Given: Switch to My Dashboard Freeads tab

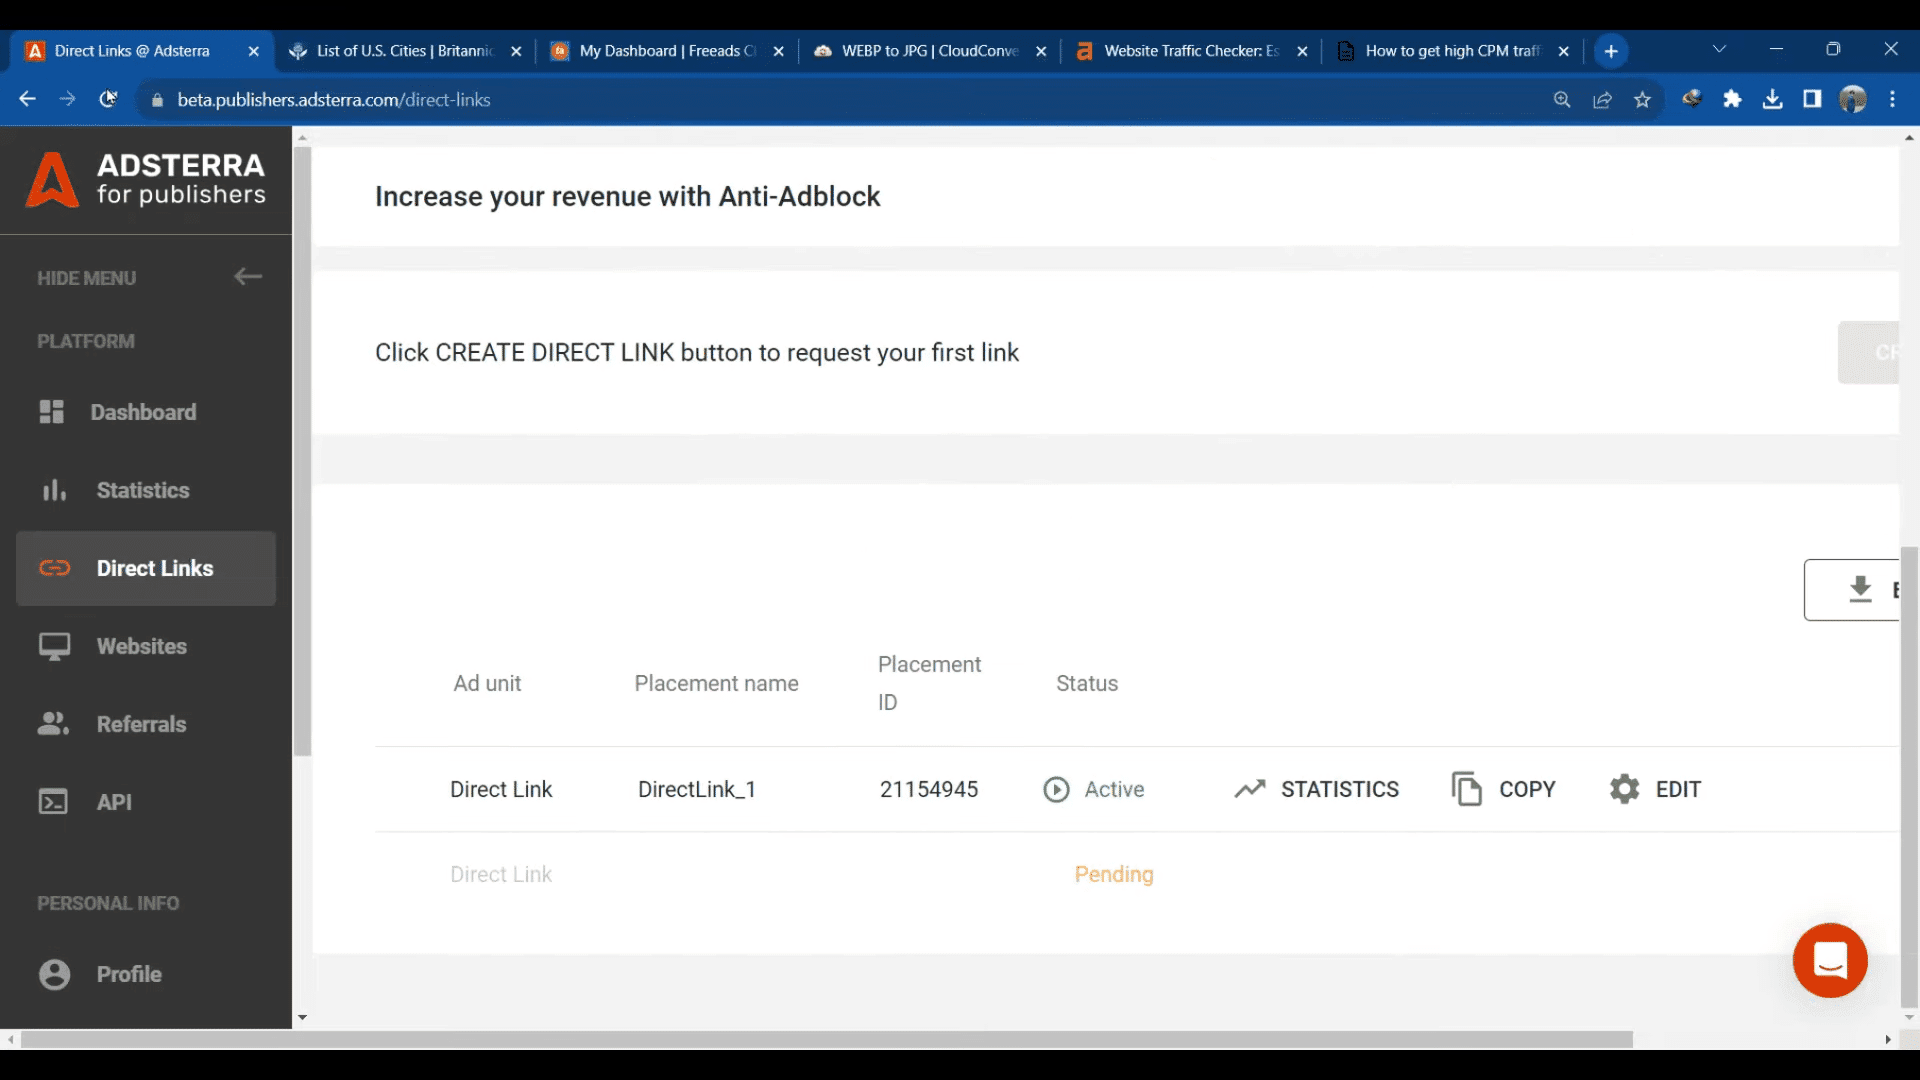Looking at the screenshot, I should (667, 51).
